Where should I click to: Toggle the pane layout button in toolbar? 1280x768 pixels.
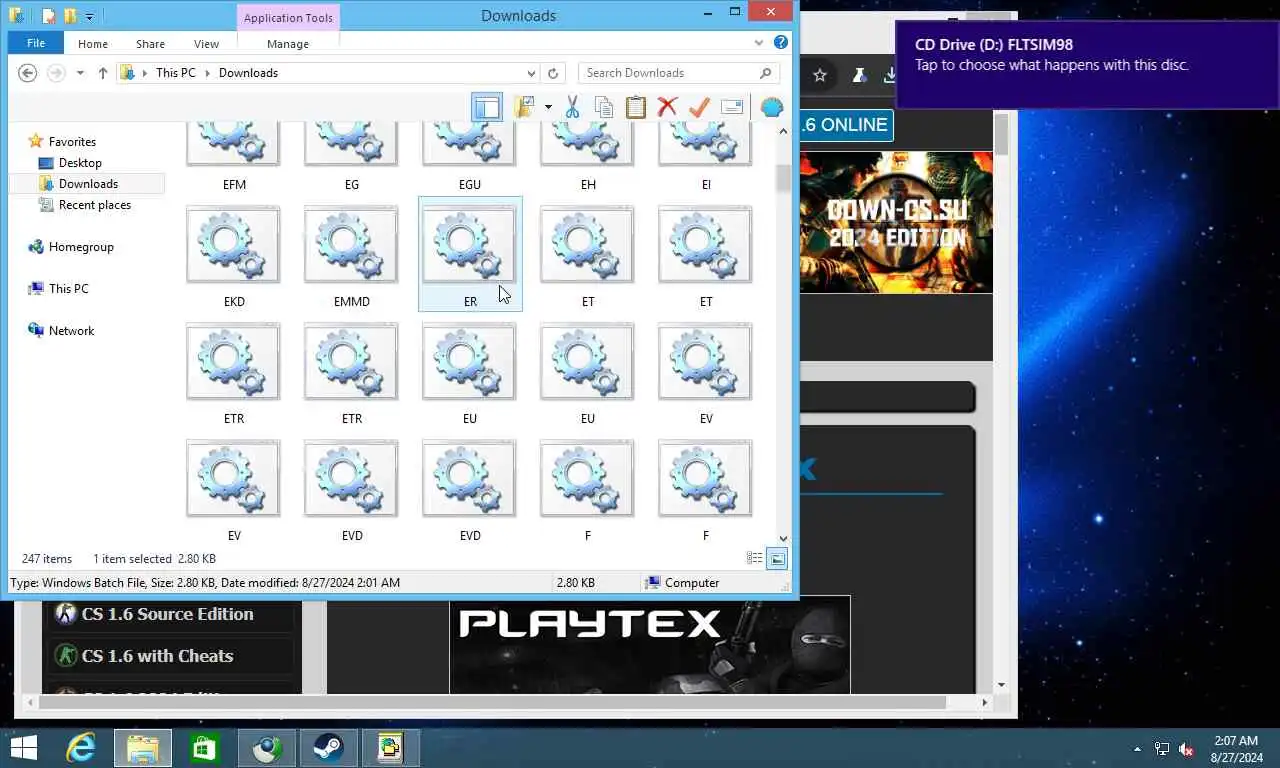point(487,107)
